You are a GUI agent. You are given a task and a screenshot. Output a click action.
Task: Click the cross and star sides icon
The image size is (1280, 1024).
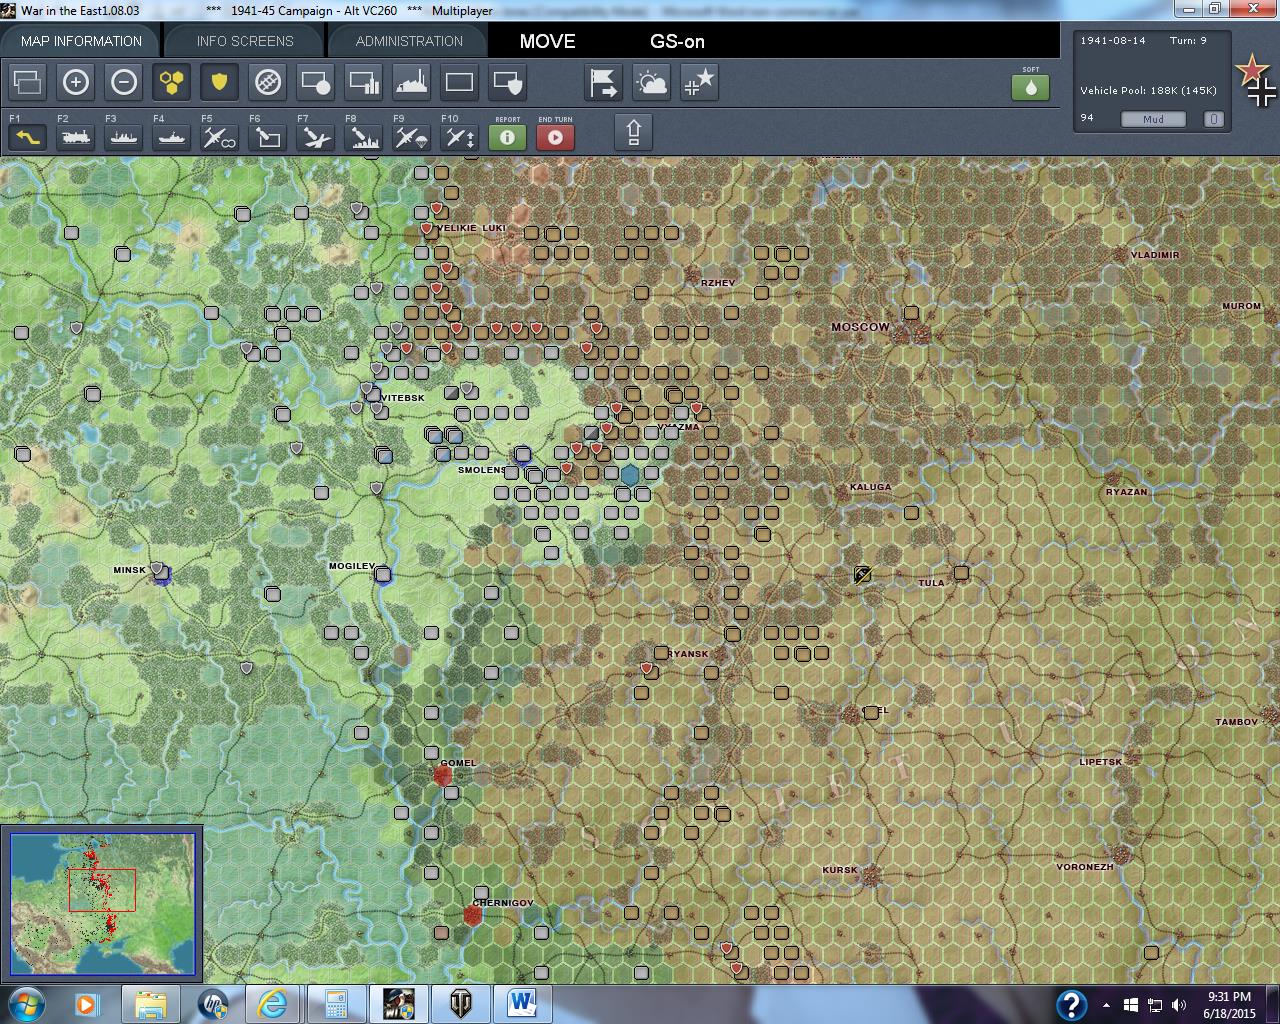699,82
